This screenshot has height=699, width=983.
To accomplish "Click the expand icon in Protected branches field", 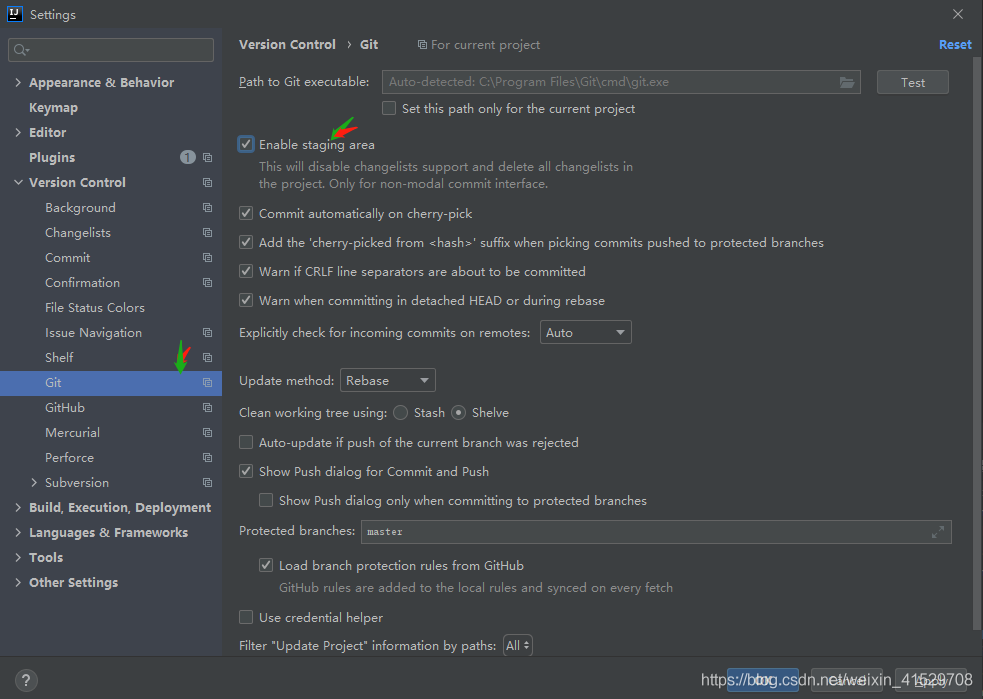I will click(937, 532).
